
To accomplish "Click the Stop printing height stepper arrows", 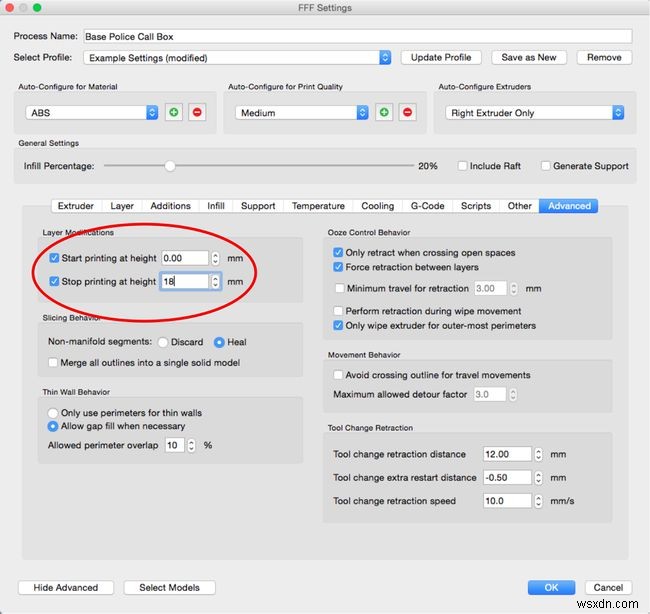I will (x=215, y=282).
